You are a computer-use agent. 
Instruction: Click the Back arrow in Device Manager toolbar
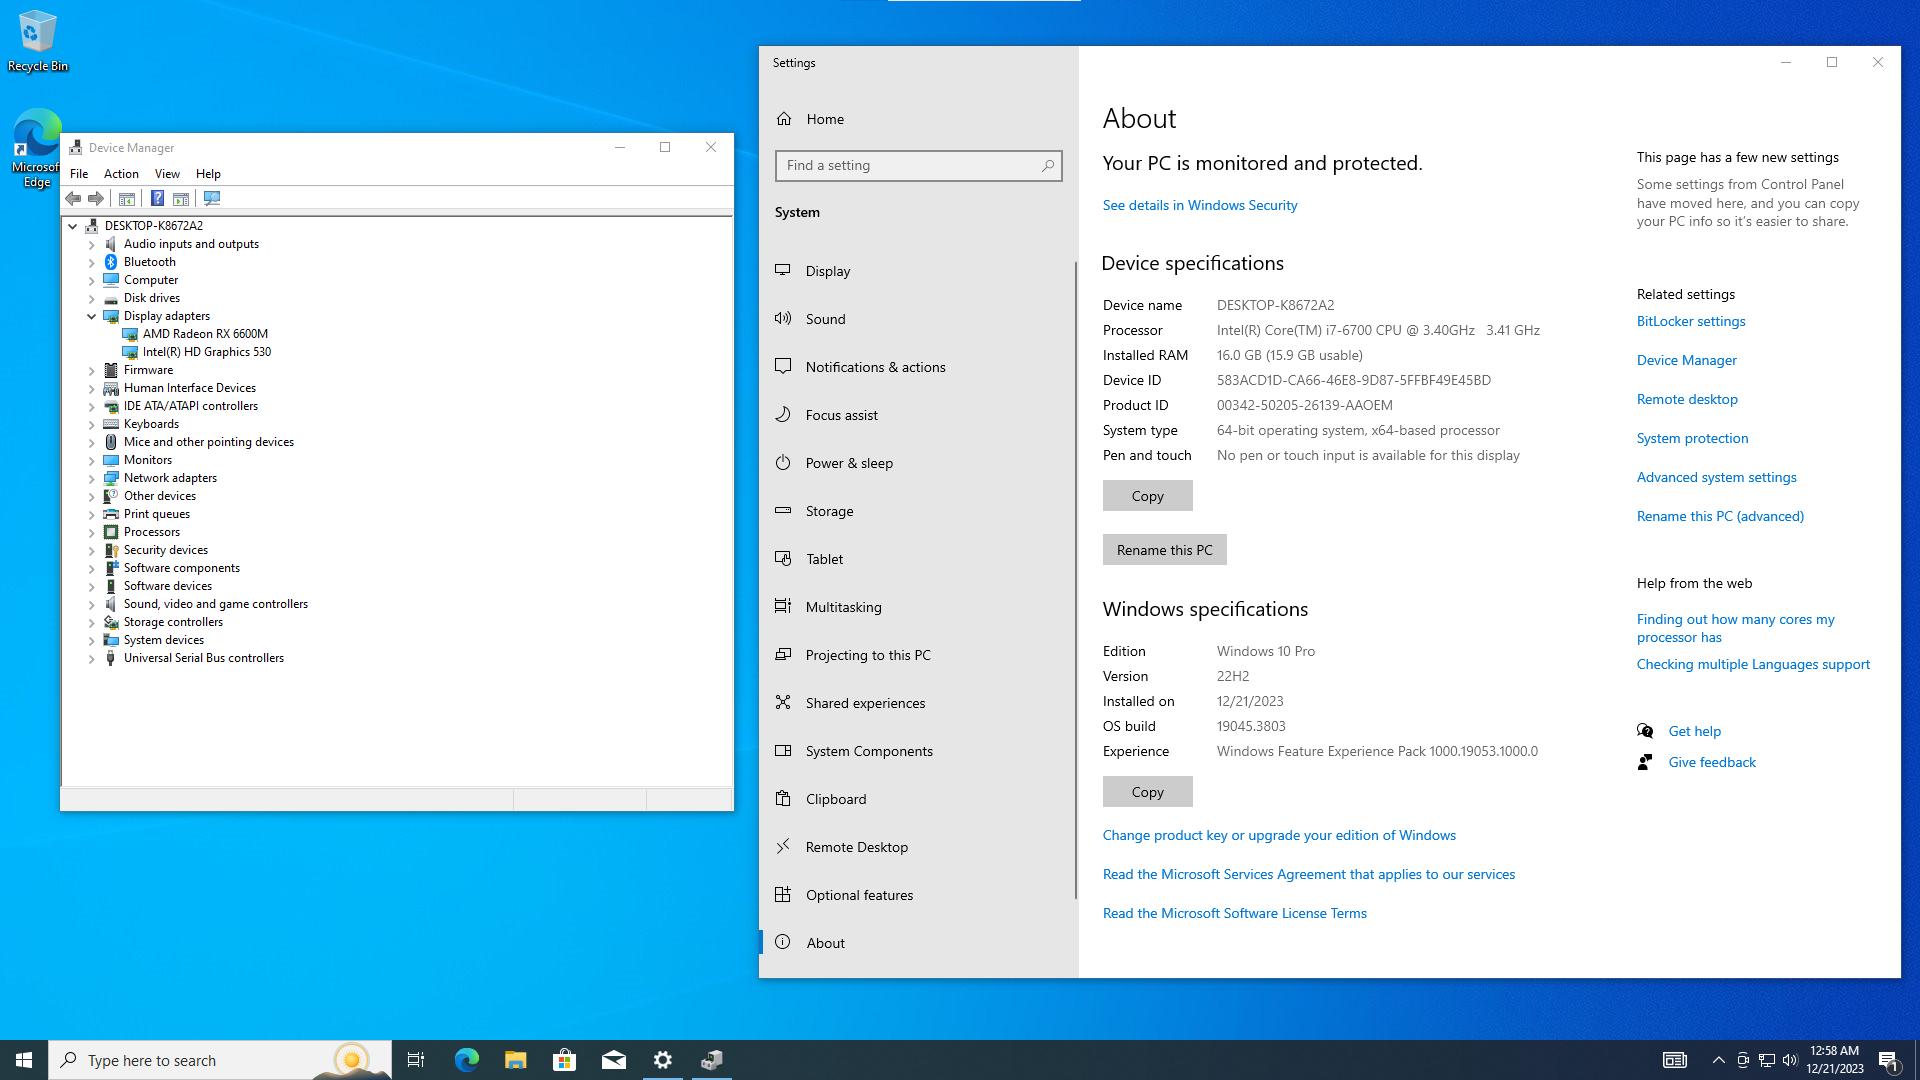point(73,199)
